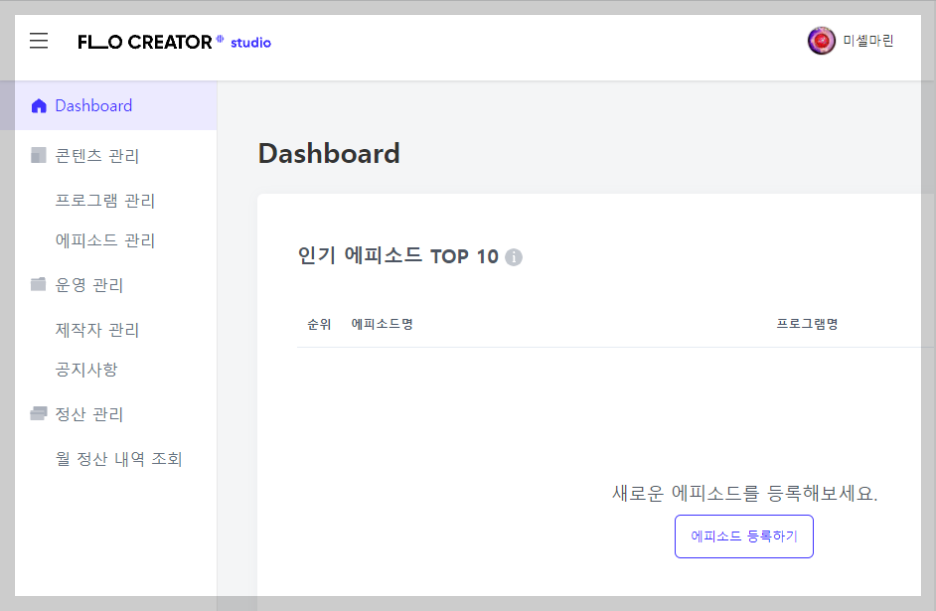
Task: Open the 미셸마린 profile avatar
Action: [821, 41]
